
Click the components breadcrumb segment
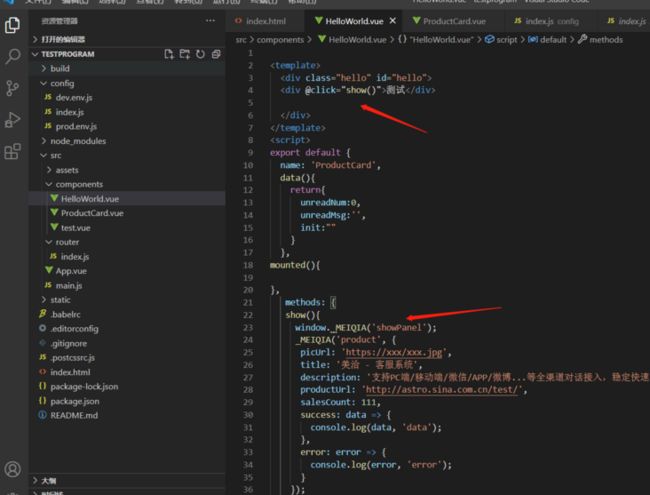pos(280,40)
